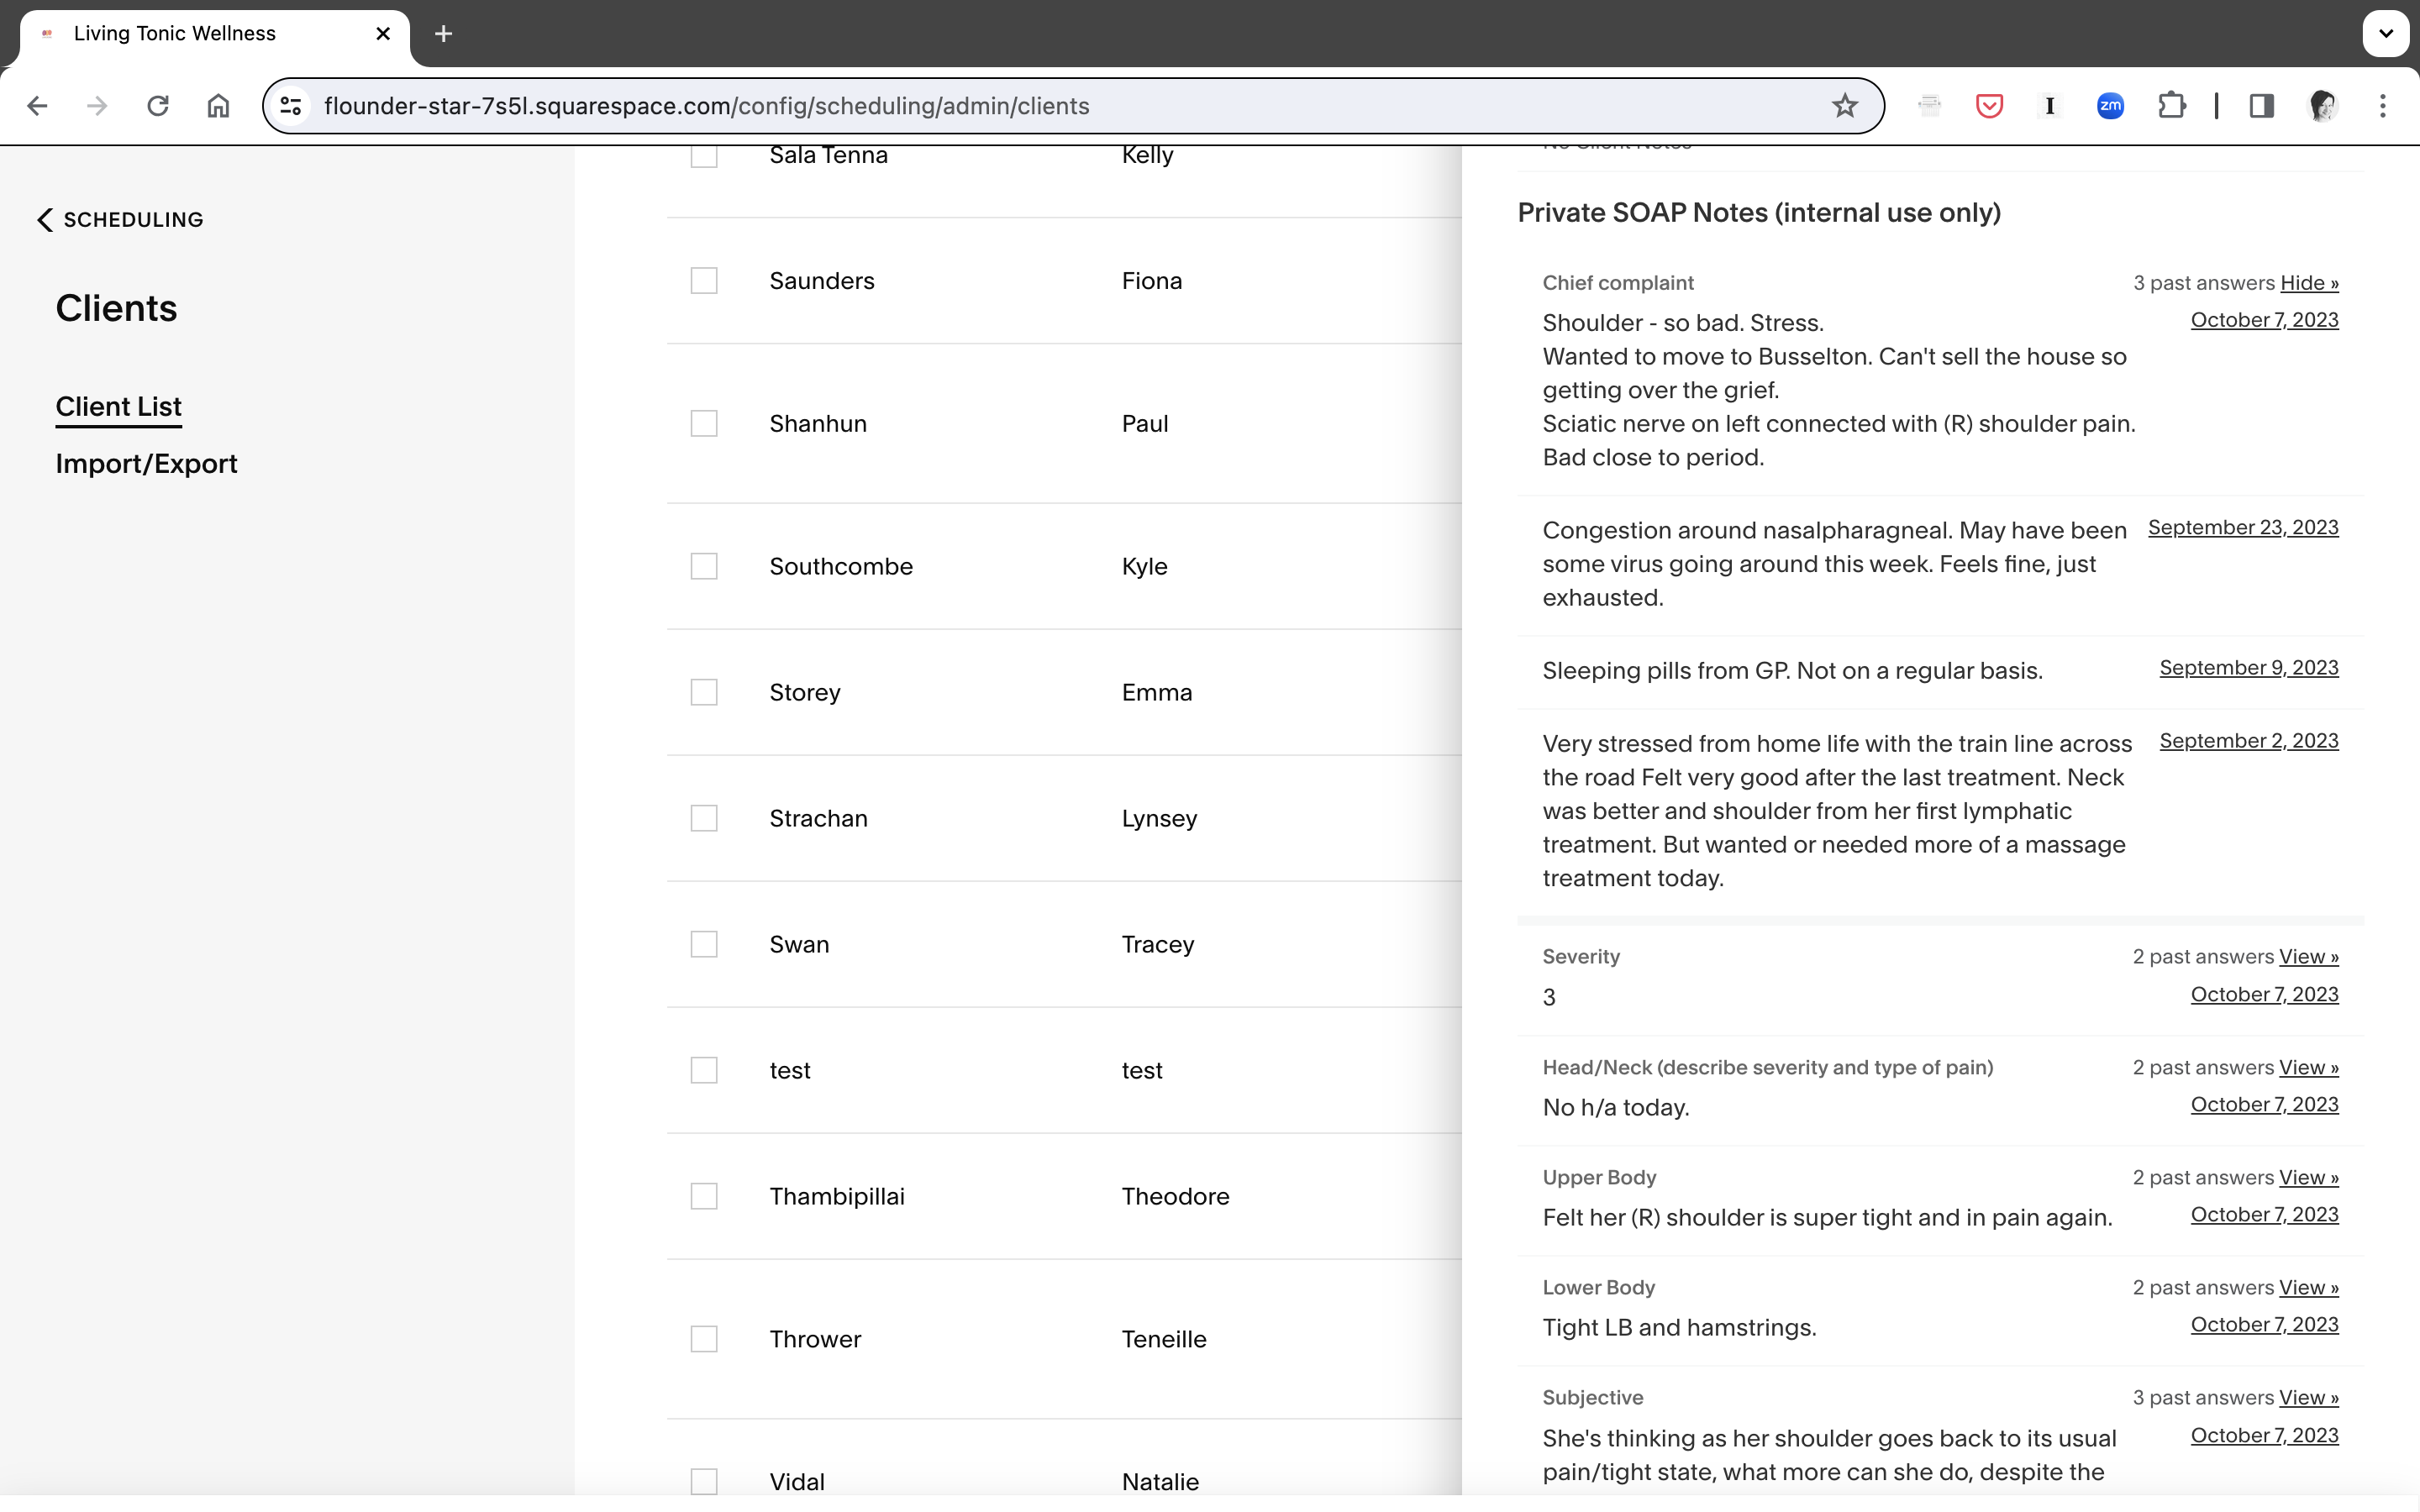Click the browser reload icon

click(158, 106)
